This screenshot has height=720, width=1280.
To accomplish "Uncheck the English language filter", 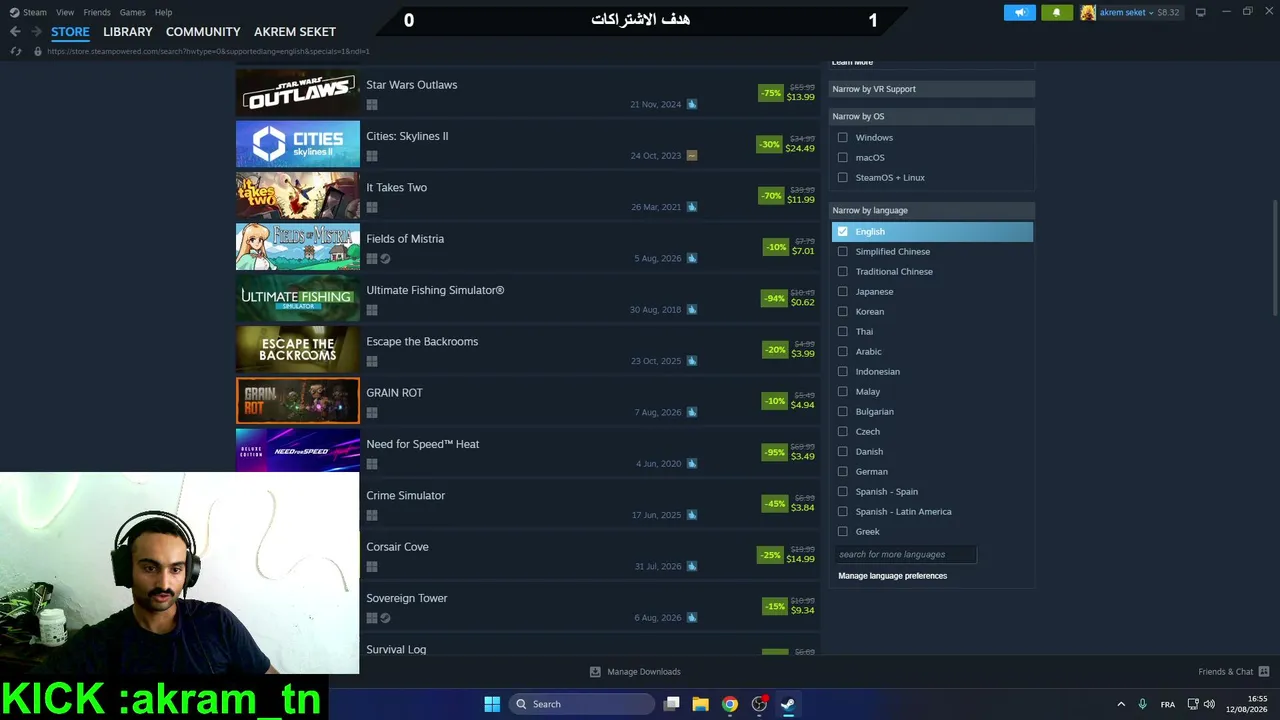I will click(843, 231).
